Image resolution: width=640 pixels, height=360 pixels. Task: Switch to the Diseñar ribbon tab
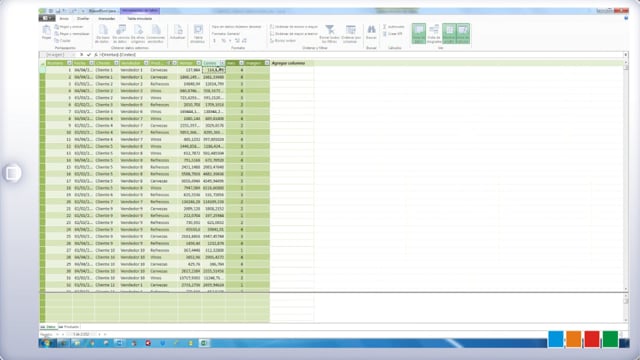83,19
